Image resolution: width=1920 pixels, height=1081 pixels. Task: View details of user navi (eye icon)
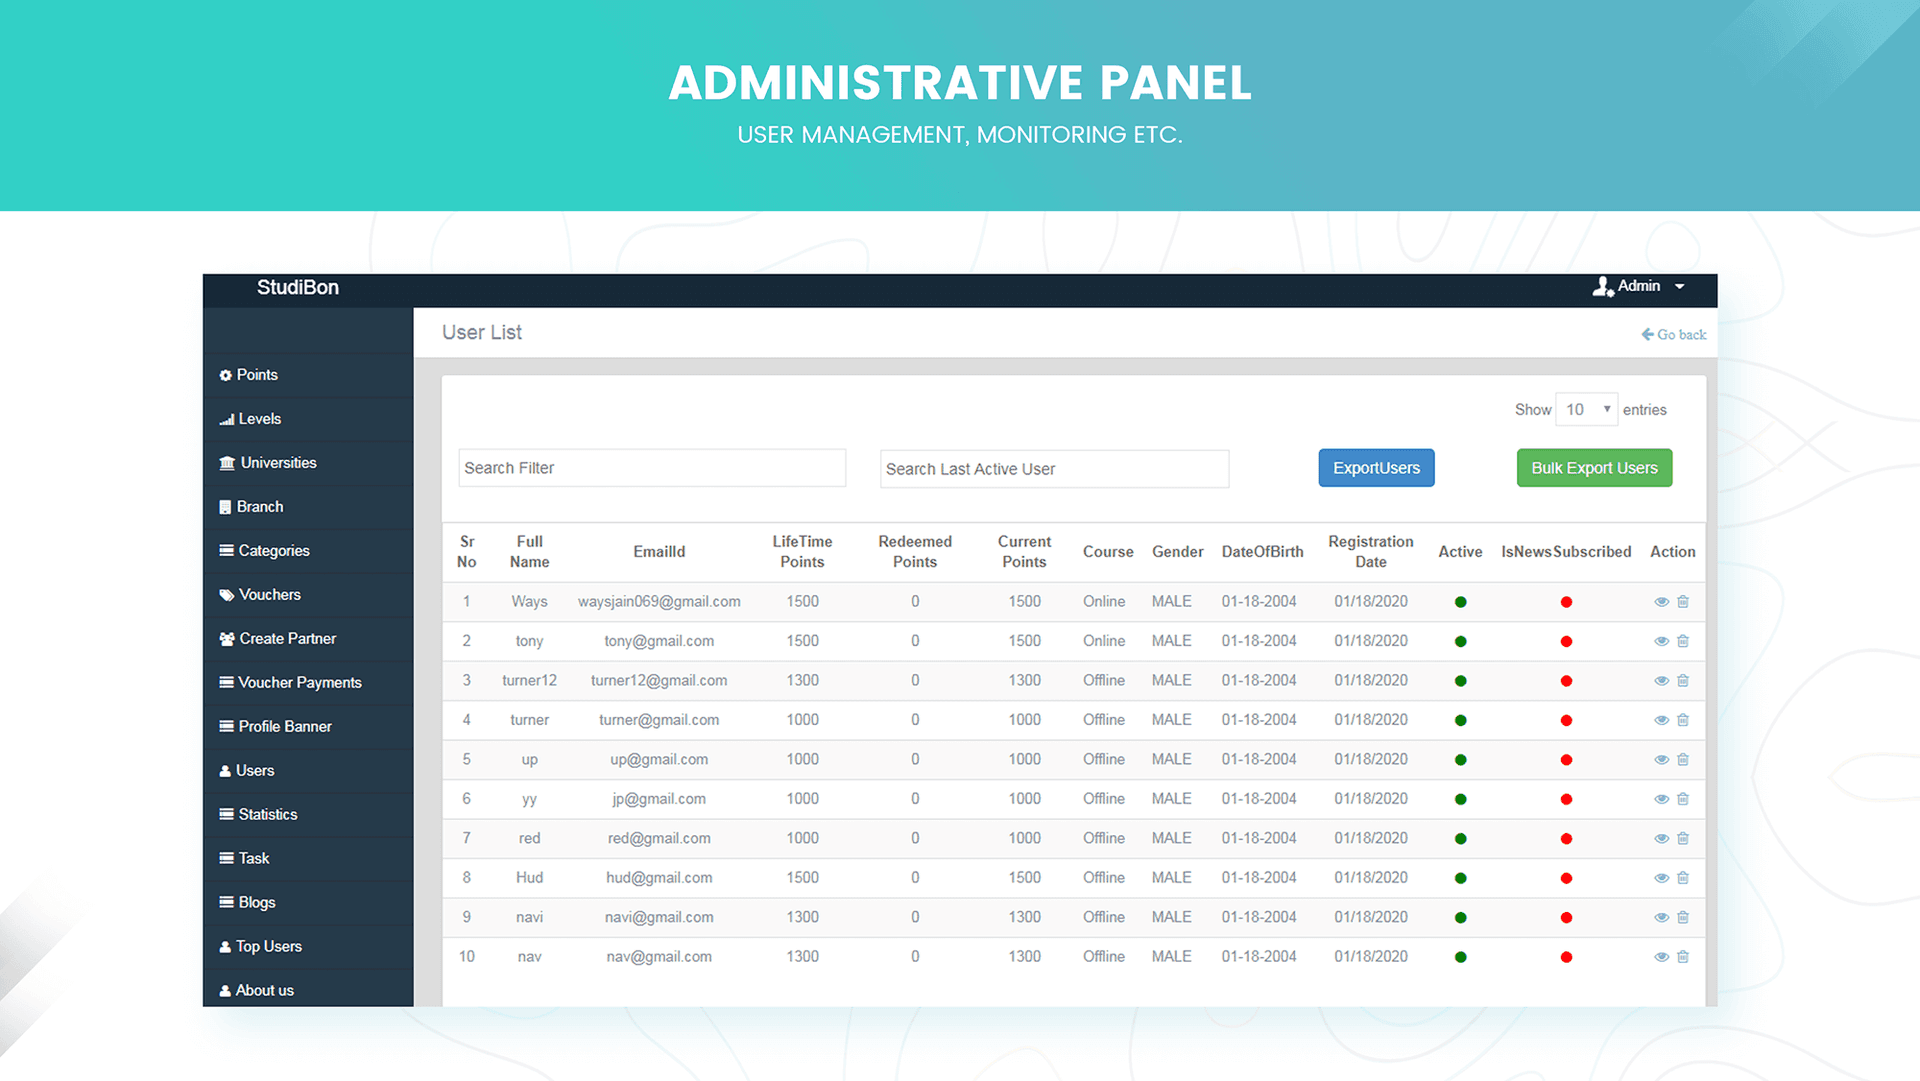click(x=1661, y=918)
